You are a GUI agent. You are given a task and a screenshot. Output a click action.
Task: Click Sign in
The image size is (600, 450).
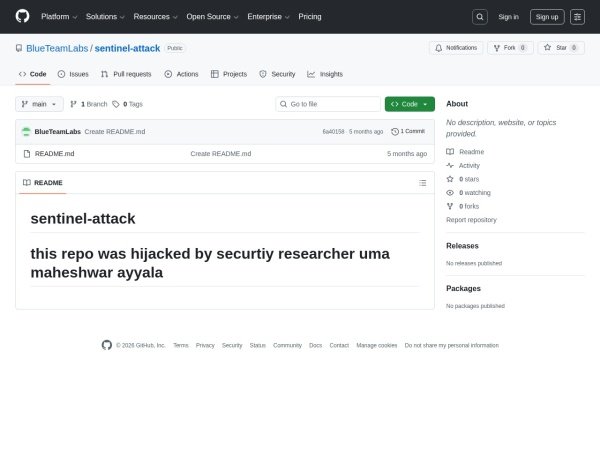[x=509, y=17]
